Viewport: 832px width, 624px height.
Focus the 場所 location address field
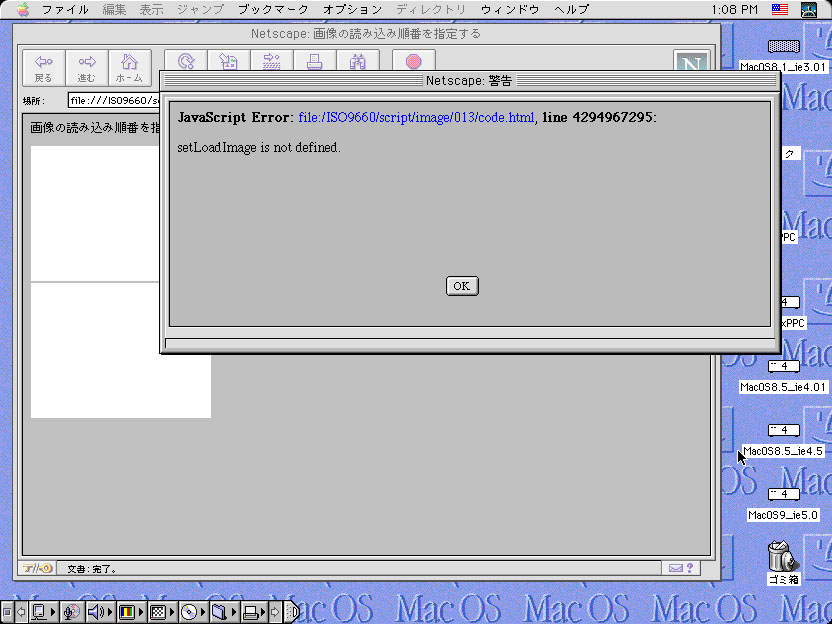click(x=114, y=100)
